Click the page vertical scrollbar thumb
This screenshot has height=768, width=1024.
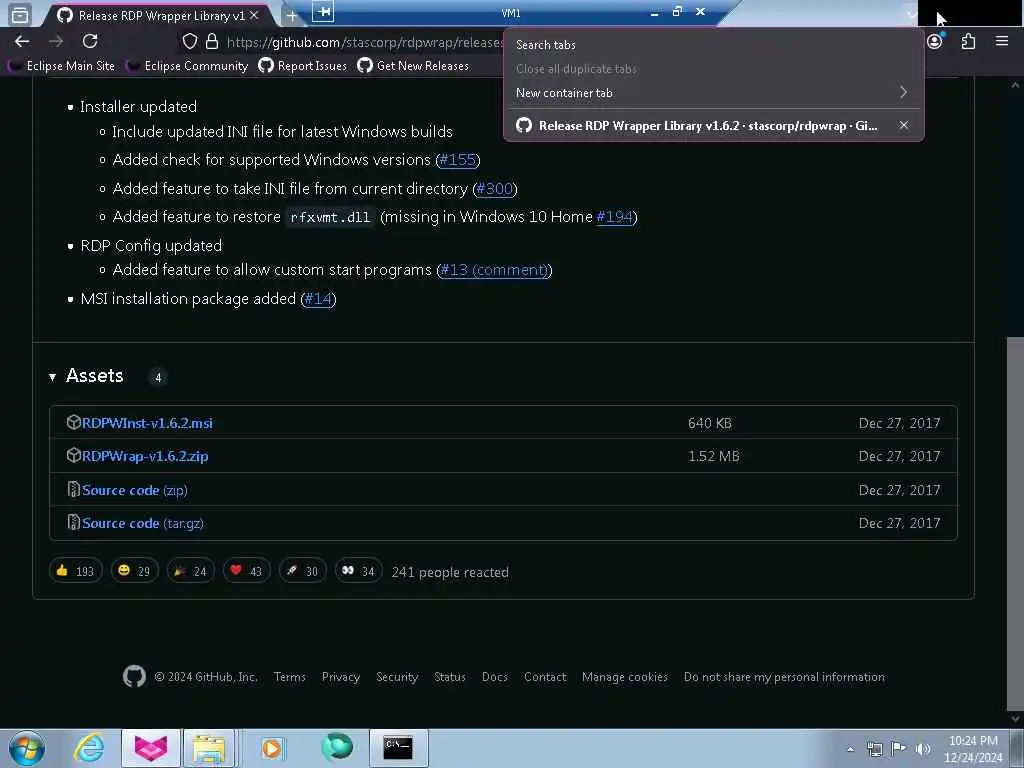point(1015,522)
